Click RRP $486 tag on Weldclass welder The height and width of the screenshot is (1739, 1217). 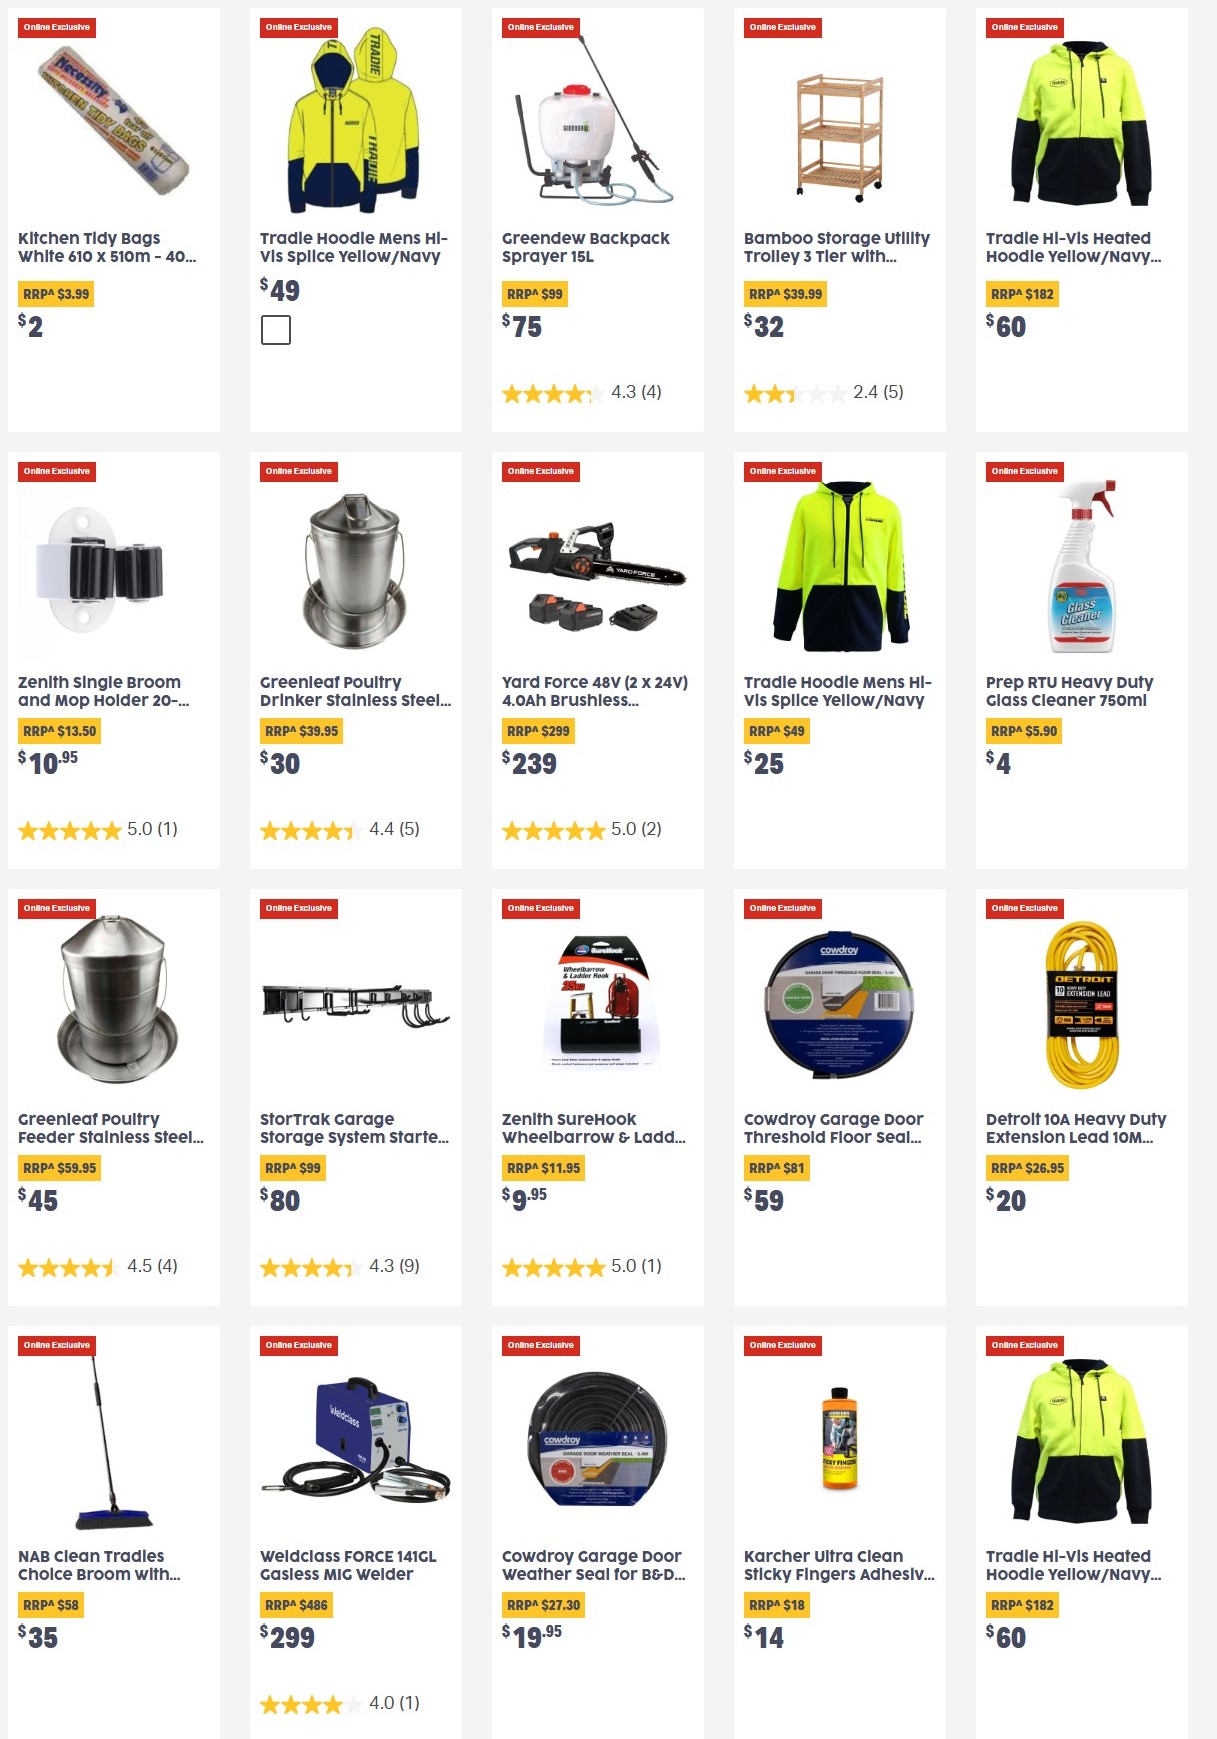click(297, 1605)
